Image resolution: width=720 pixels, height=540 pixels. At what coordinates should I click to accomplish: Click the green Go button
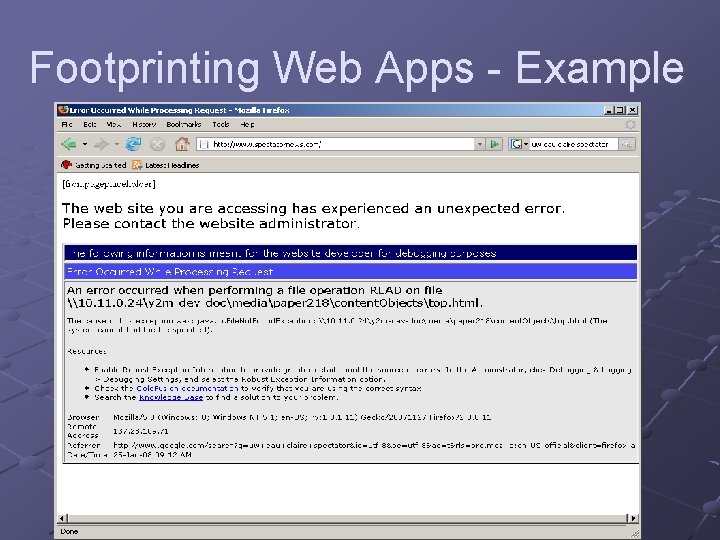495,144
